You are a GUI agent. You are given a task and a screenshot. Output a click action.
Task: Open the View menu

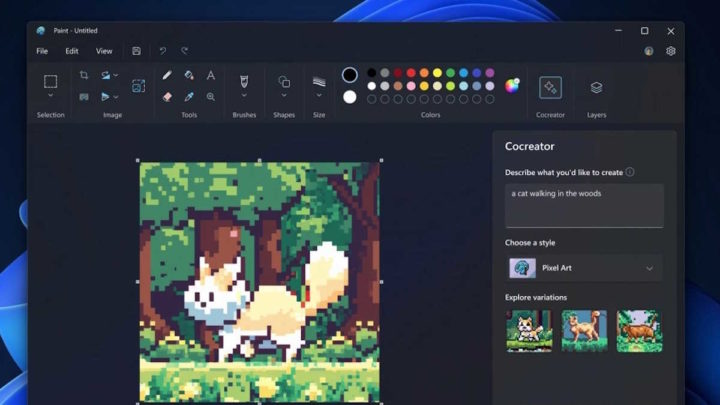[x=104, y=51]
